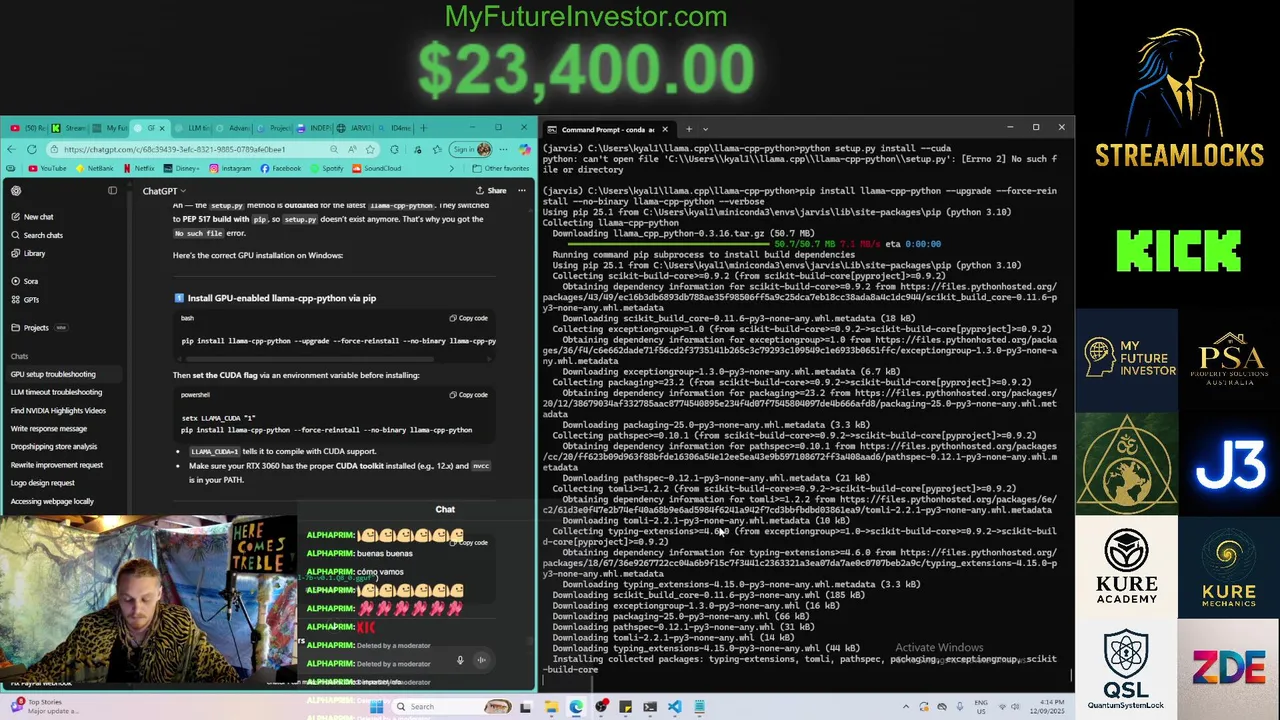Viewport: 1280px width, 720px height.
Task: Switch to the Kick Stream browser tab
Action: [x=70, y=128]
